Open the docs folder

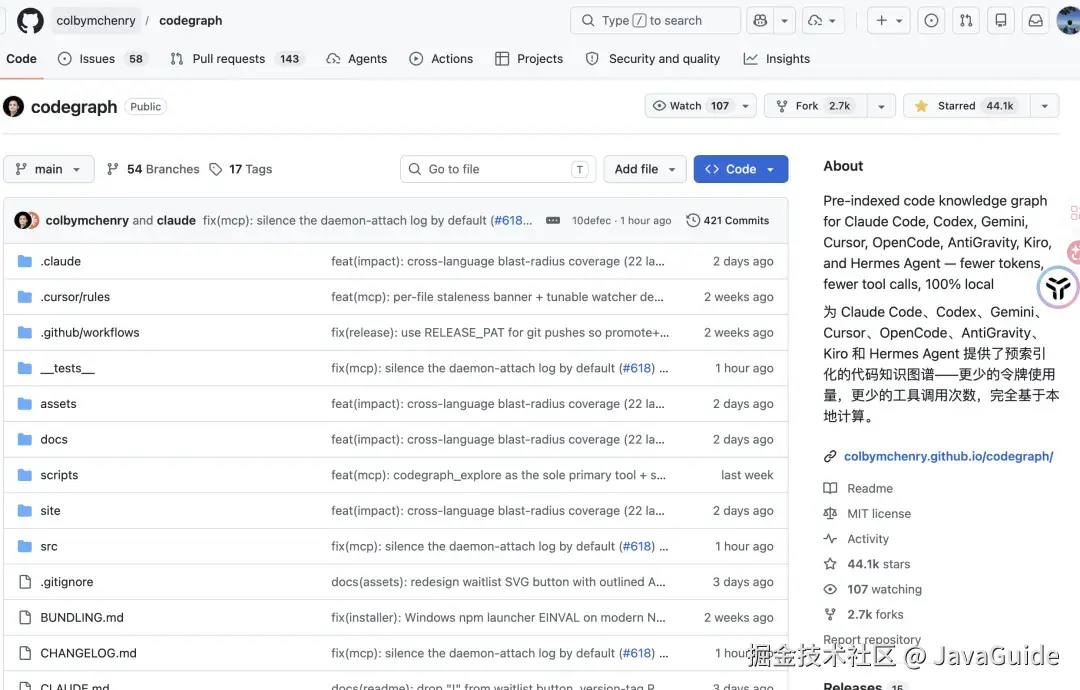(x=54, y=440)
